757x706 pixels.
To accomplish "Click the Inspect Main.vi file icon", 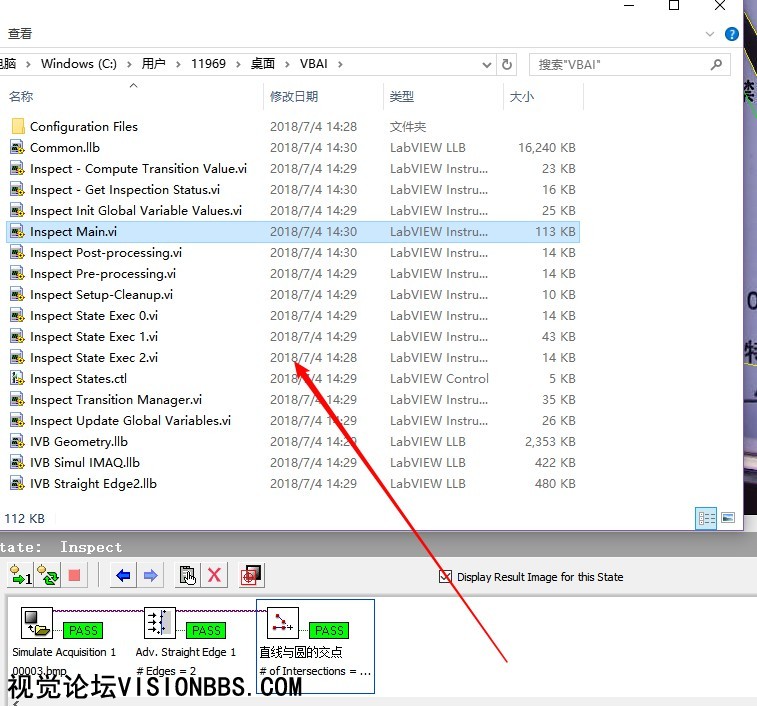I will tap(17, 232).
